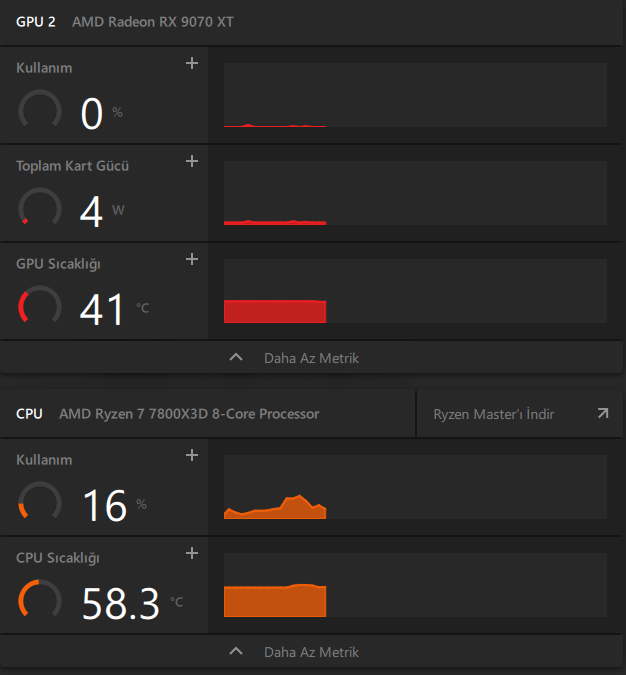Click the GPU usage gauge dial
Viewport: 626px width, 675px height.
click(40, 110)
